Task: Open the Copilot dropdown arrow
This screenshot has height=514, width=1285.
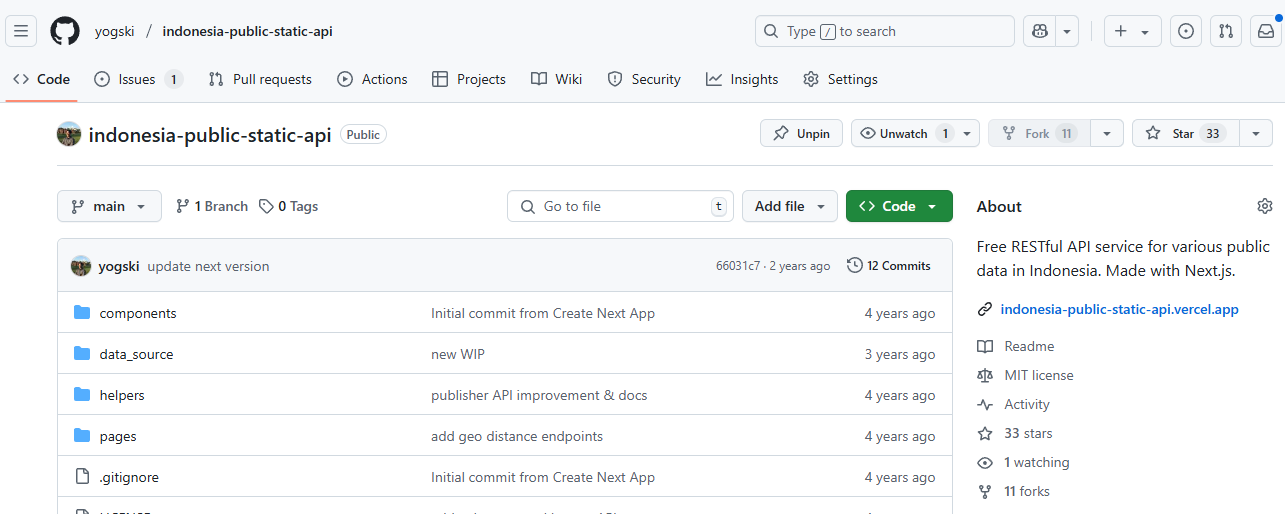Action: [1068, 31]
